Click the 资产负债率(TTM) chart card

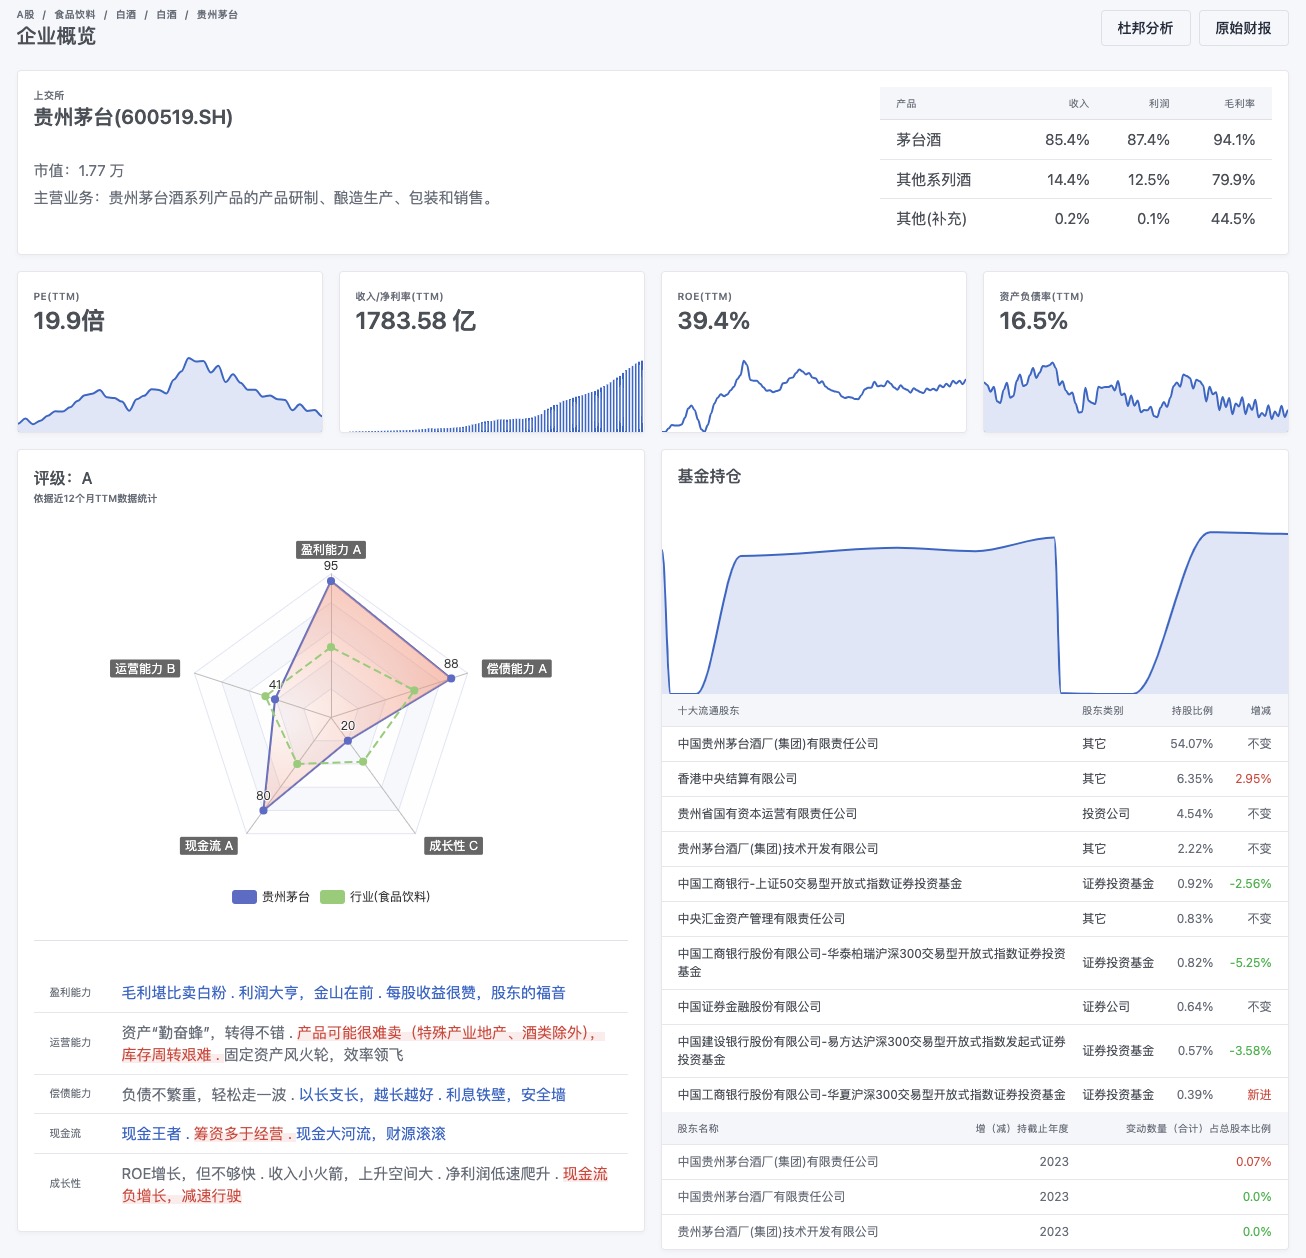(x=1135, y=352)
